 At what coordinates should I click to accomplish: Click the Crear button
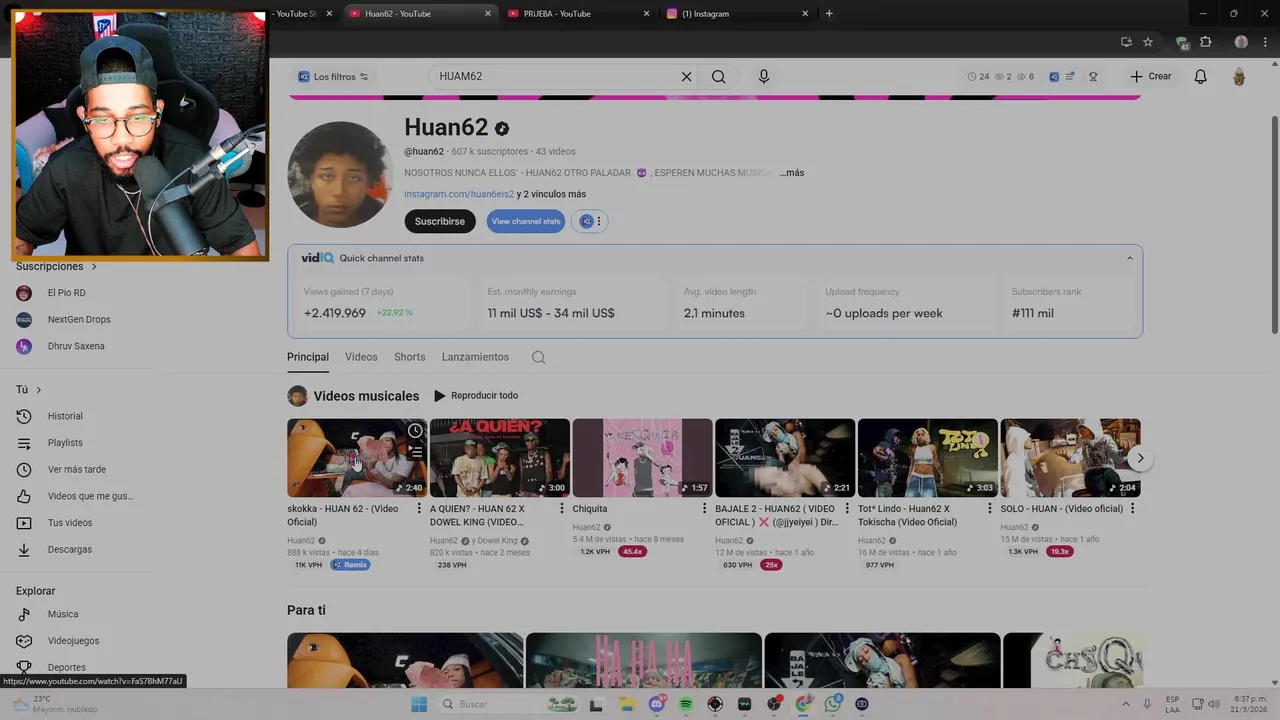pyautogui.click(x=1151, y=76)
